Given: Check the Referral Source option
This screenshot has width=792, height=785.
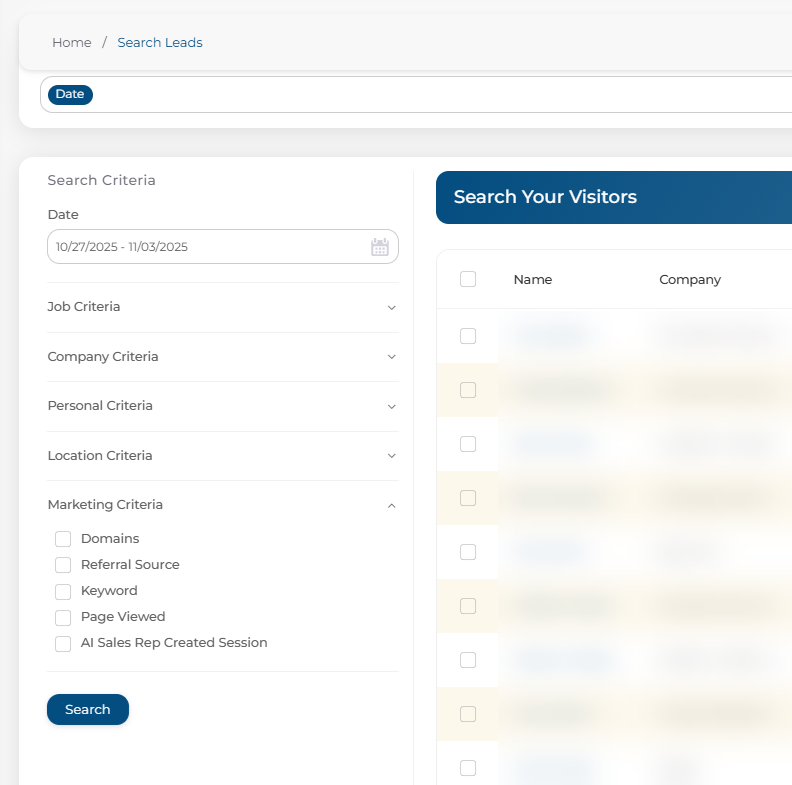Looking at the screenshot, I should click(63, 565).
